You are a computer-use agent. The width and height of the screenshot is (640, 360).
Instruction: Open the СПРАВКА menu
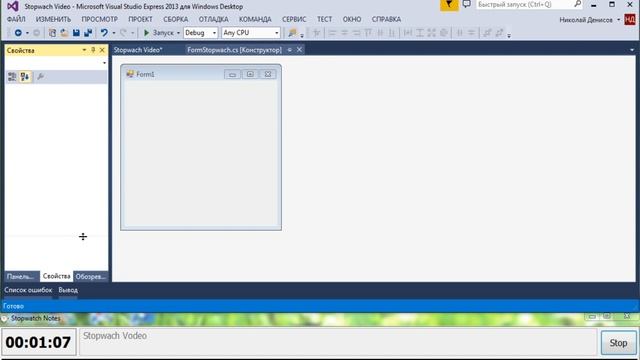point(386,19)
